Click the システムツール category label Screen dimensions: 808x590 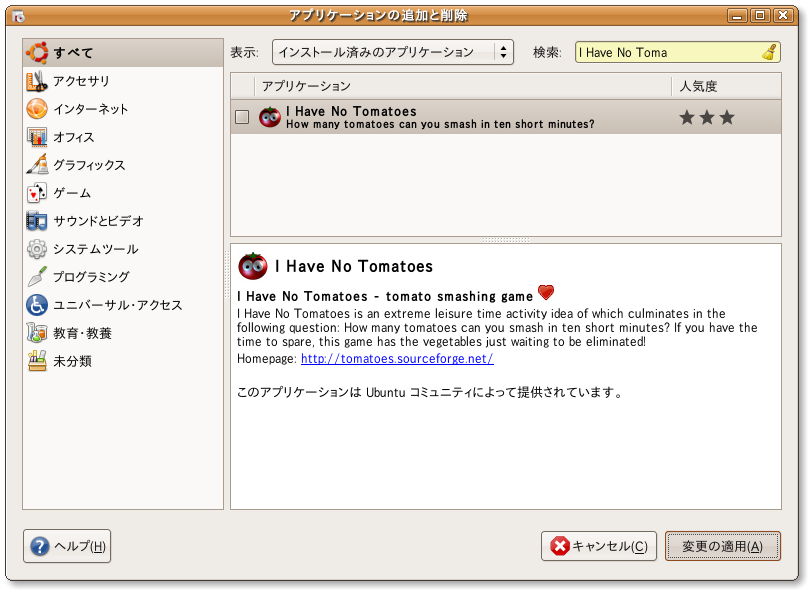tap(96, 249)
